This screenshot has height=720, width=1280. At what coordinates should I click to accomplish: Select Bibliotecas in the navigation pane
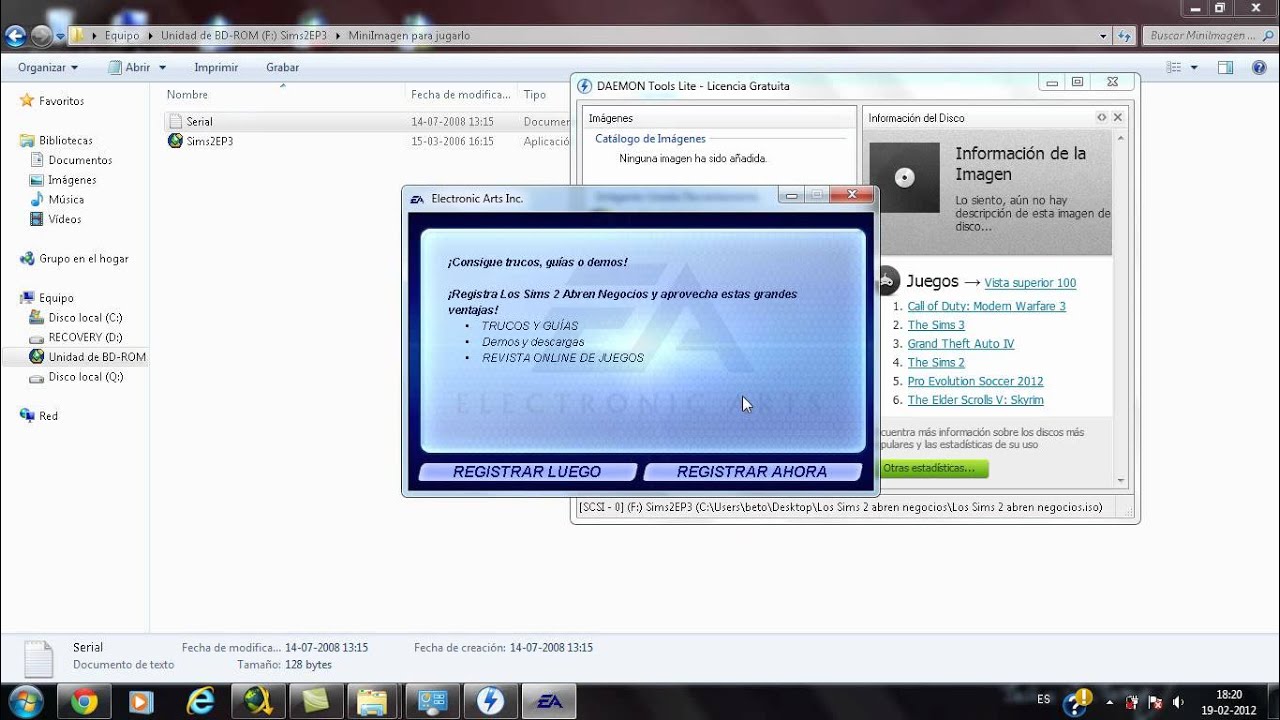click(65, 141)
